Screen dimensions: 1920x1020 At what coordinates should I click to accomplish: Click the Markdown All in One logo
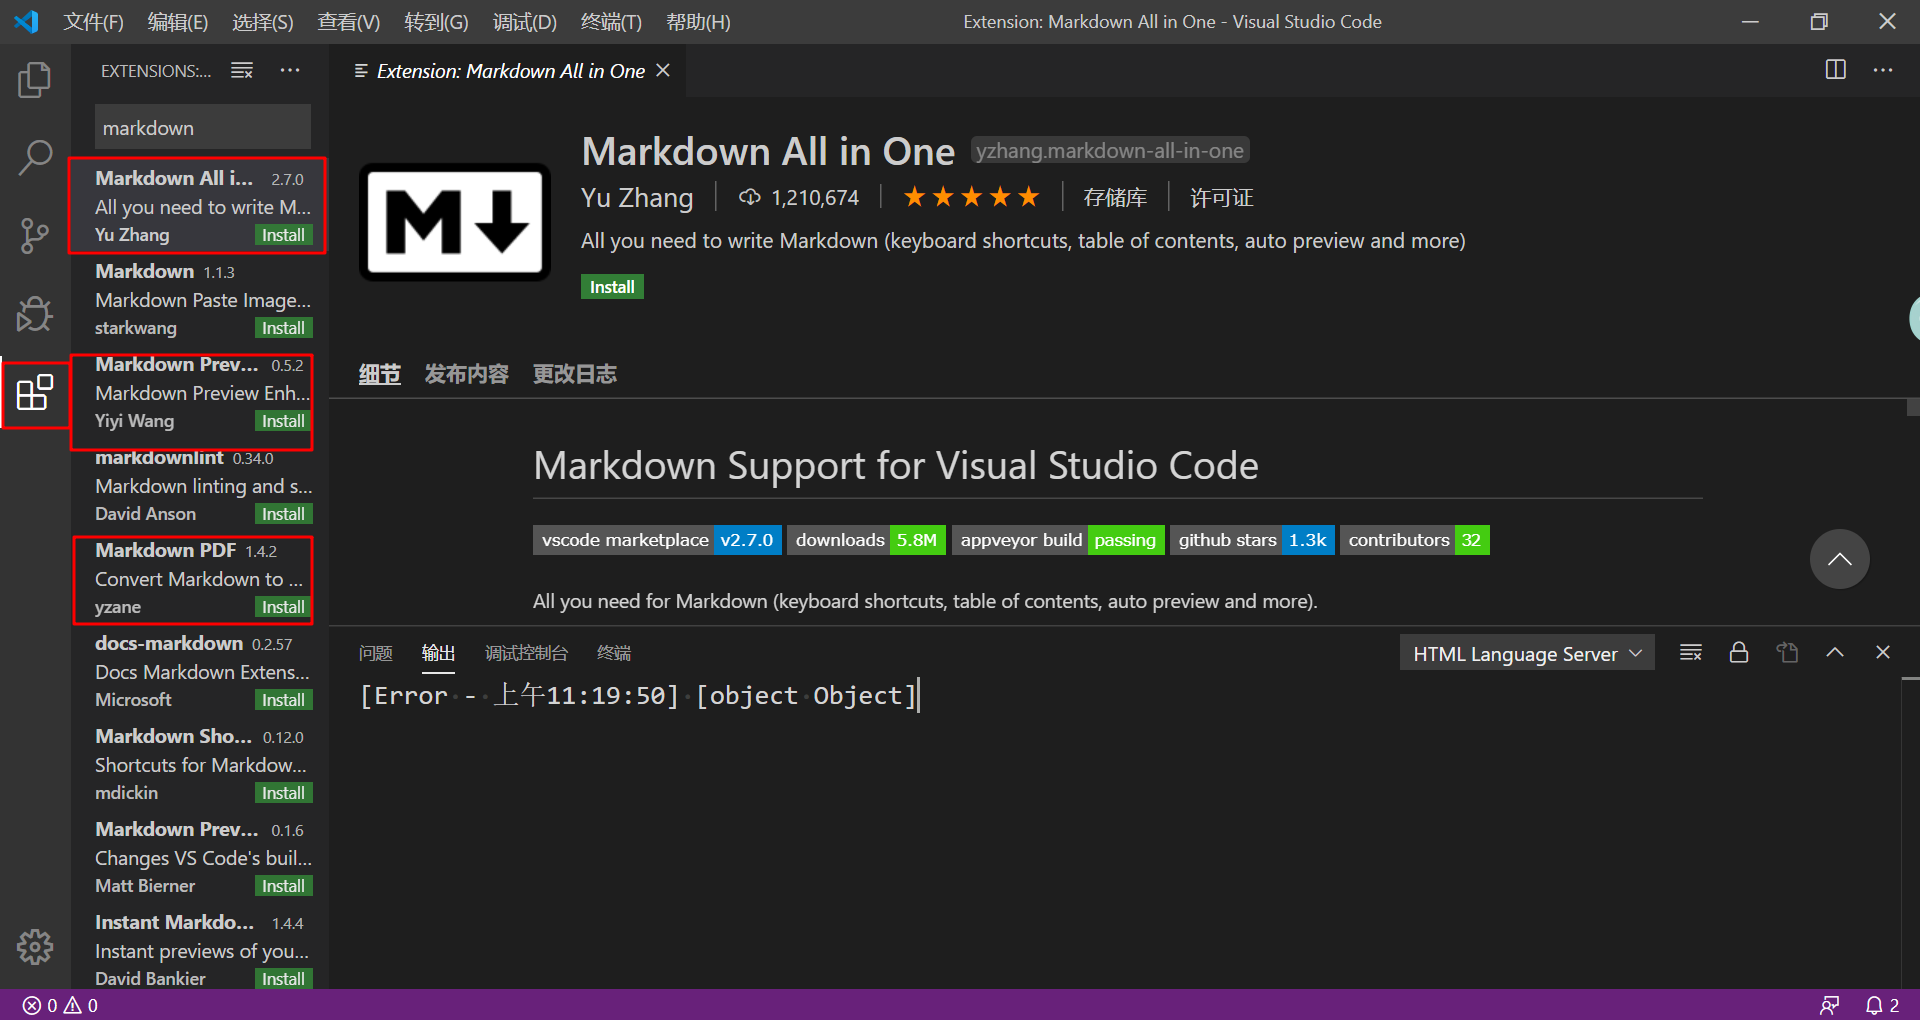(x=455, y=222)
